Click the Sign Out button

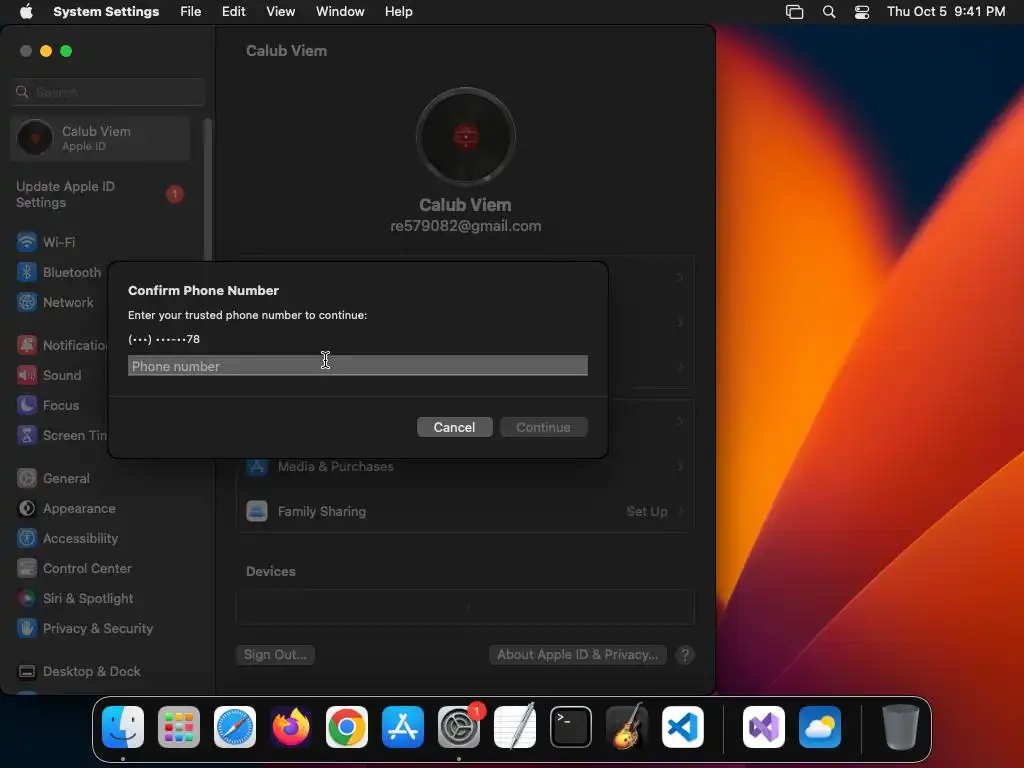click(x=275, y=654)
